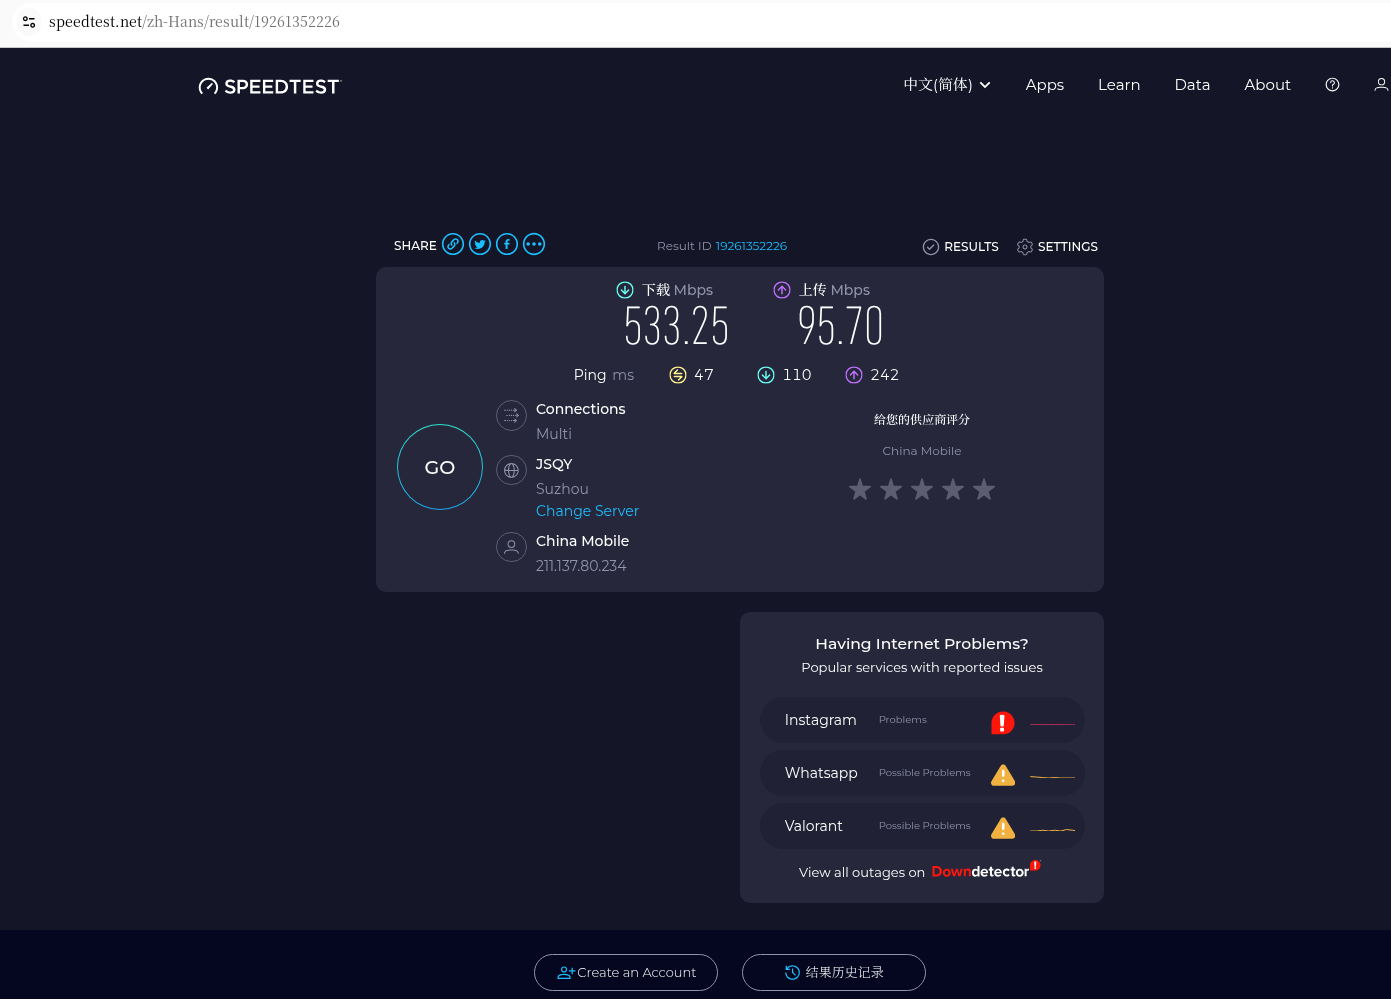Click the ISP person icon beside China Mobile
This screenshot has height=999, width=1391.
pyautogui.click(x=511, y=547)
